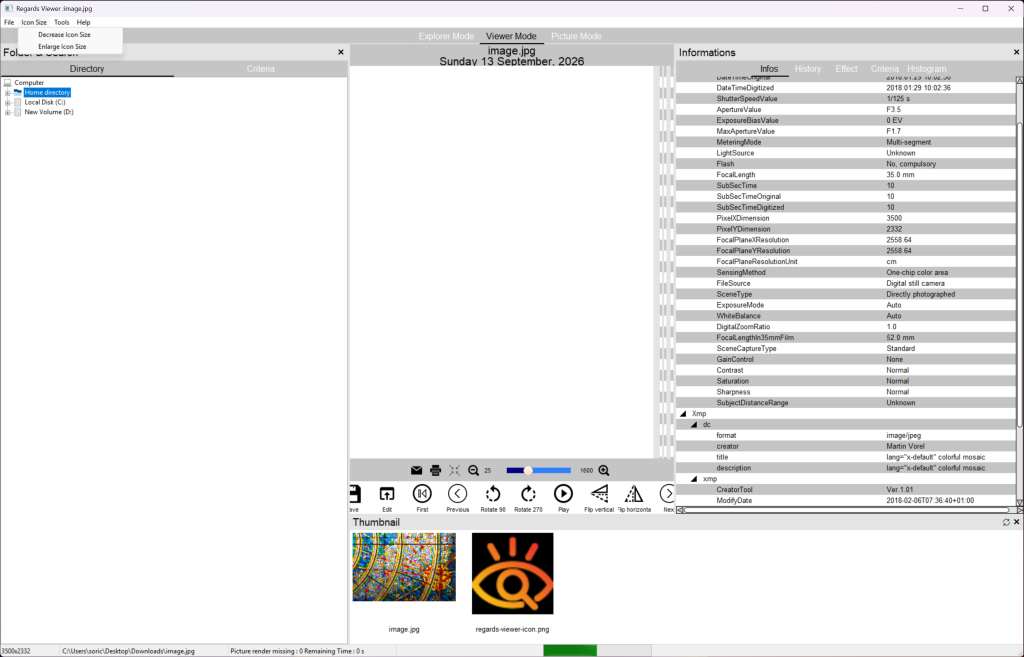The height and width of the screenshot is (657, 1024).
Task: Click the 3500x2332 status bar entry
Action: click(x=16, y=651)
